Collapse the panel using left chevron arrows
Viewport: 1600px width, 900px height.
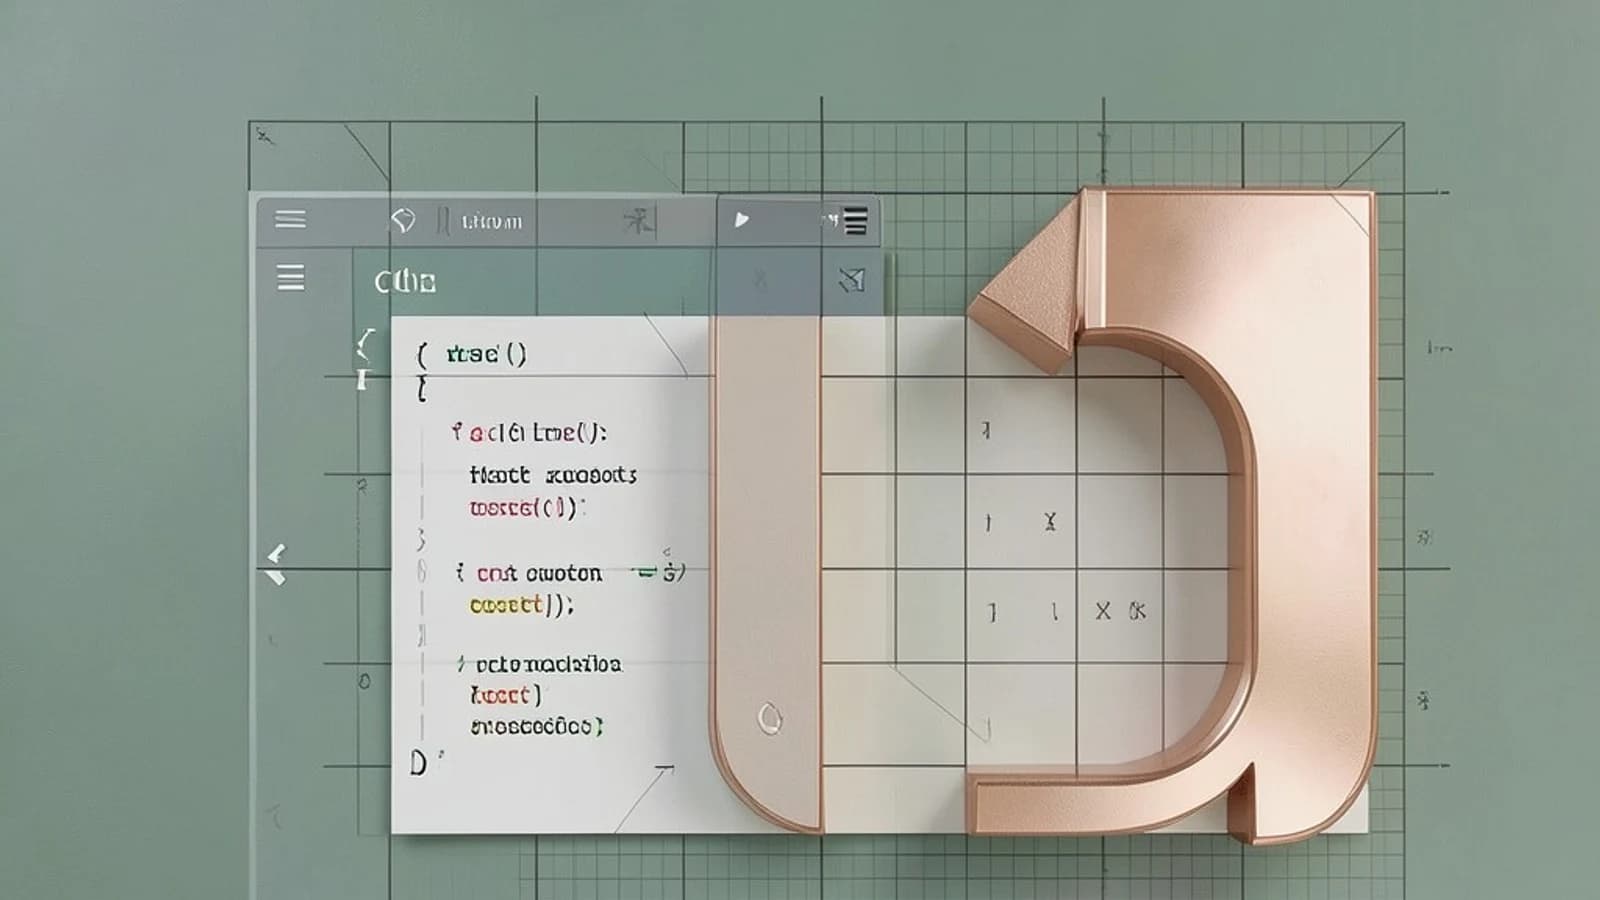tap(276, 564)
